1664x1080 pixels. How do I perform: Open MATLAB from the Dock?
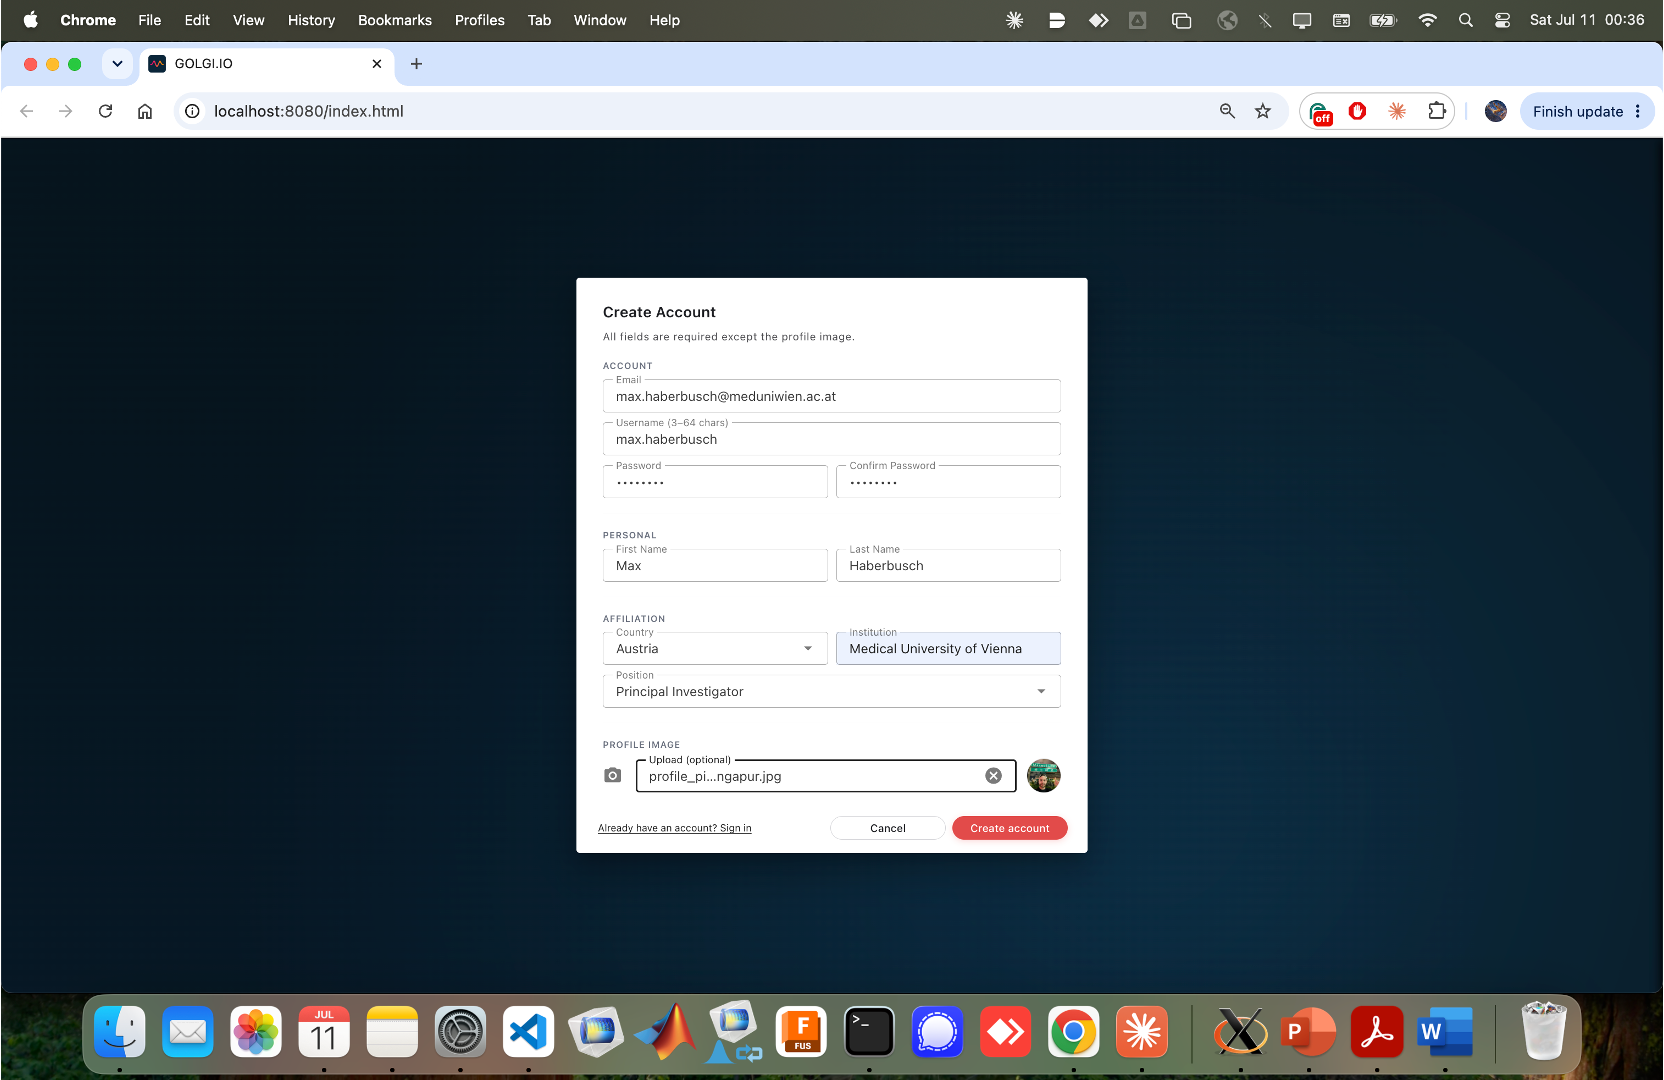pyautogui.click(x=665, y=1032)
